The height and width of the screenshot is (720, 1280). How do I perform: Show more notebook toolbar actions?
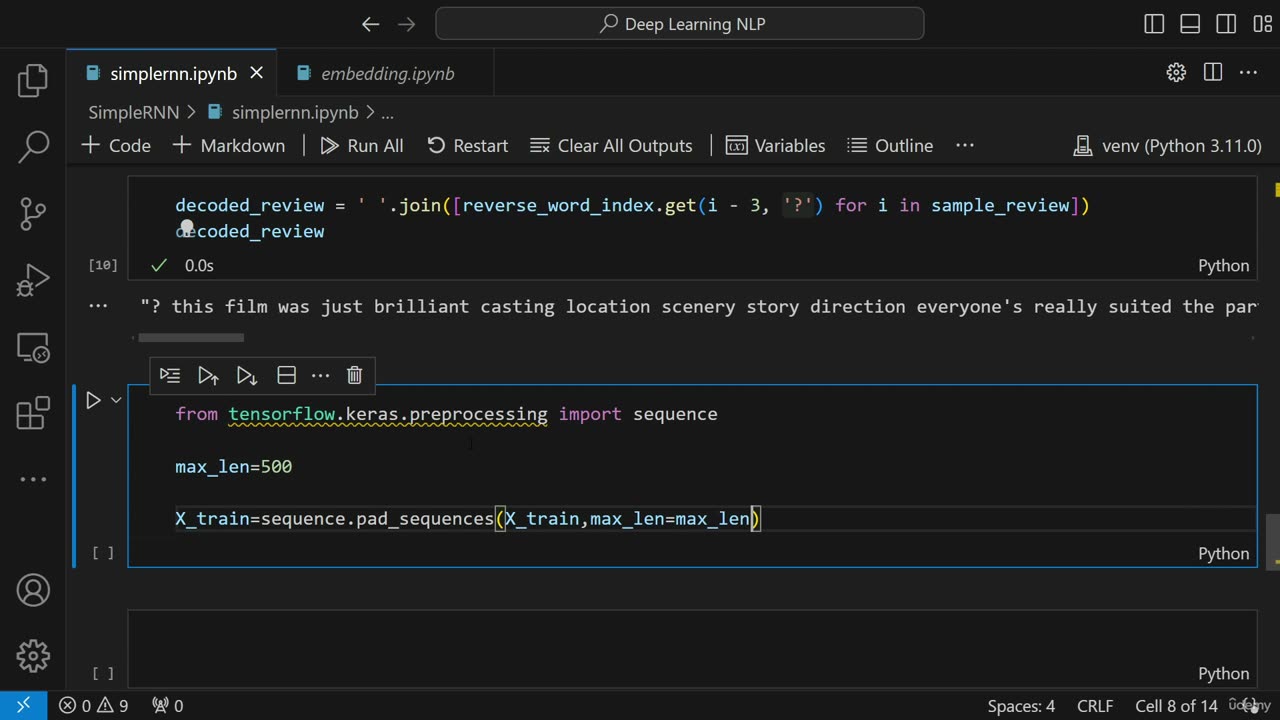(x=965, y=145)
